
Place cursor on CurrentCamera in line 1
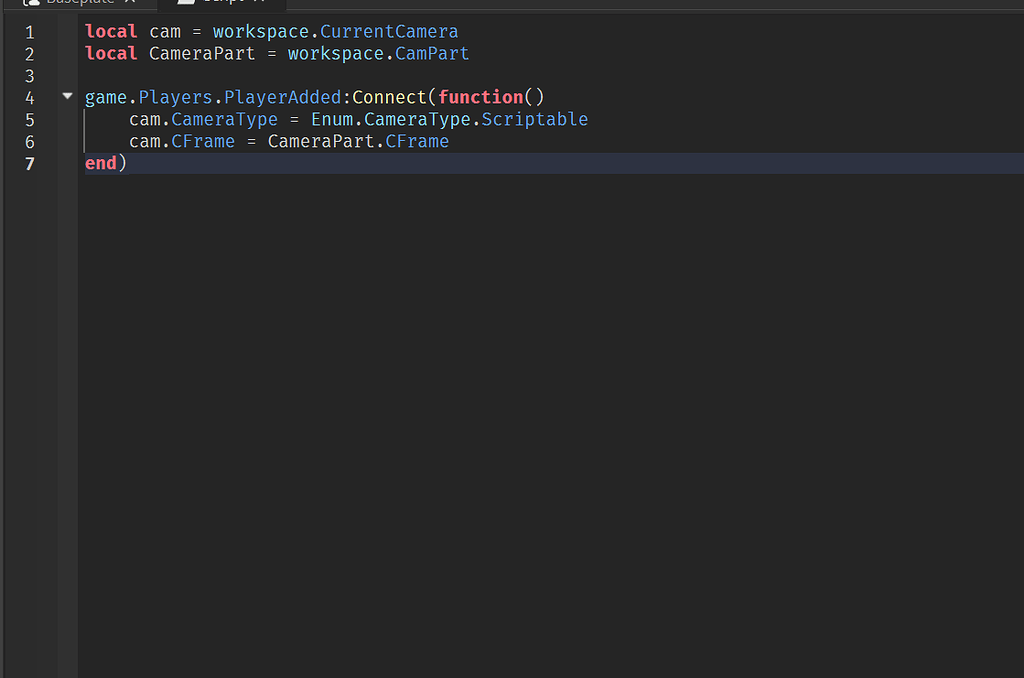tap(389, 32)
